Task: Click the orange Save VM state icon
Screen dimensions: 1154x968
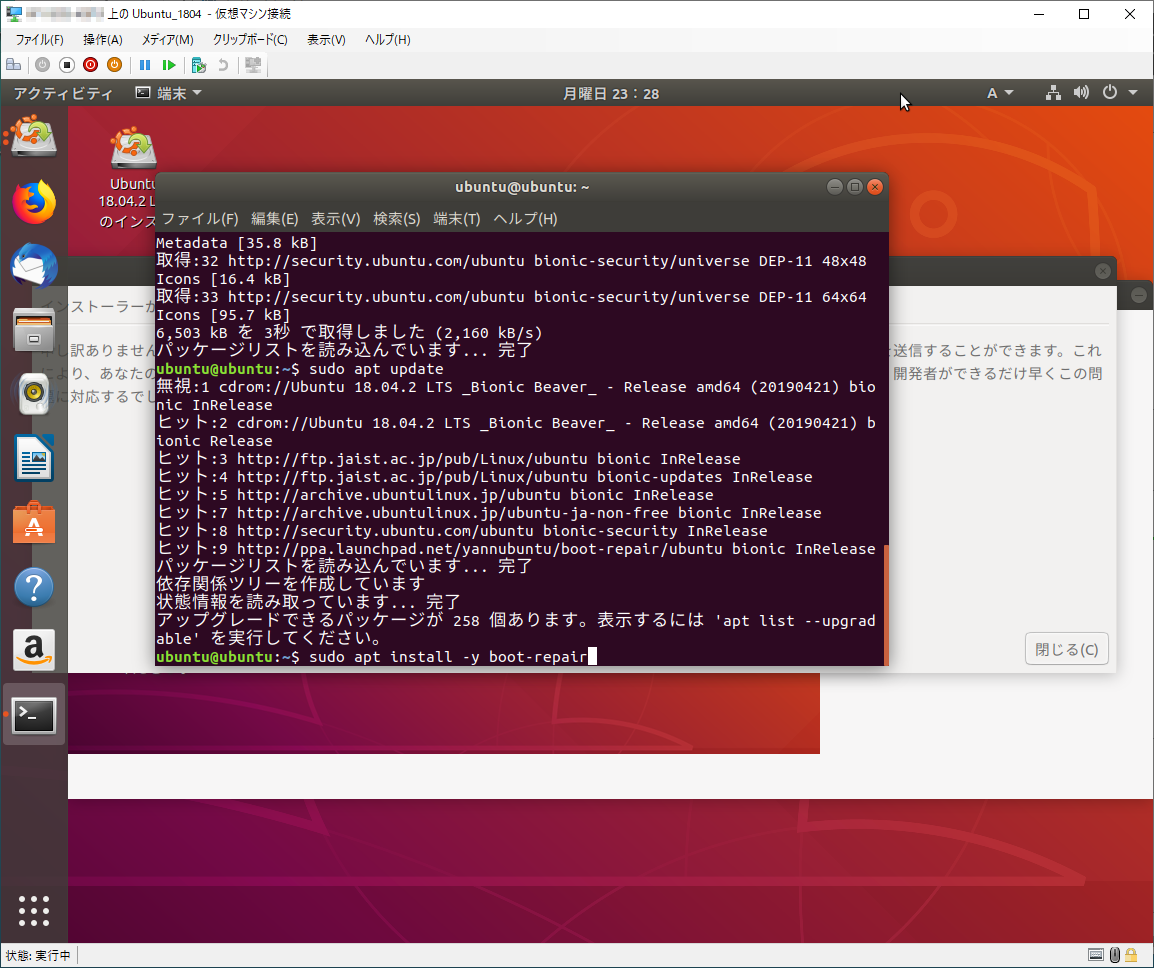Action: [x=114, y=65]
